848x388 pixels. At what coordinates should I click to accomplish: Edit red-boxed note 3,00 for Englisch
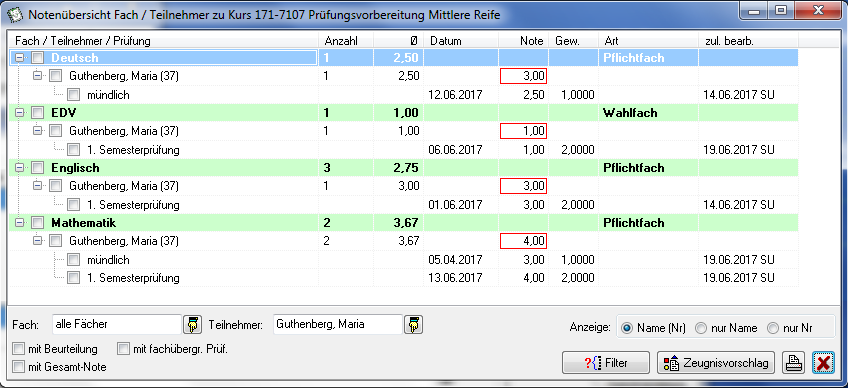coord(524,186)
